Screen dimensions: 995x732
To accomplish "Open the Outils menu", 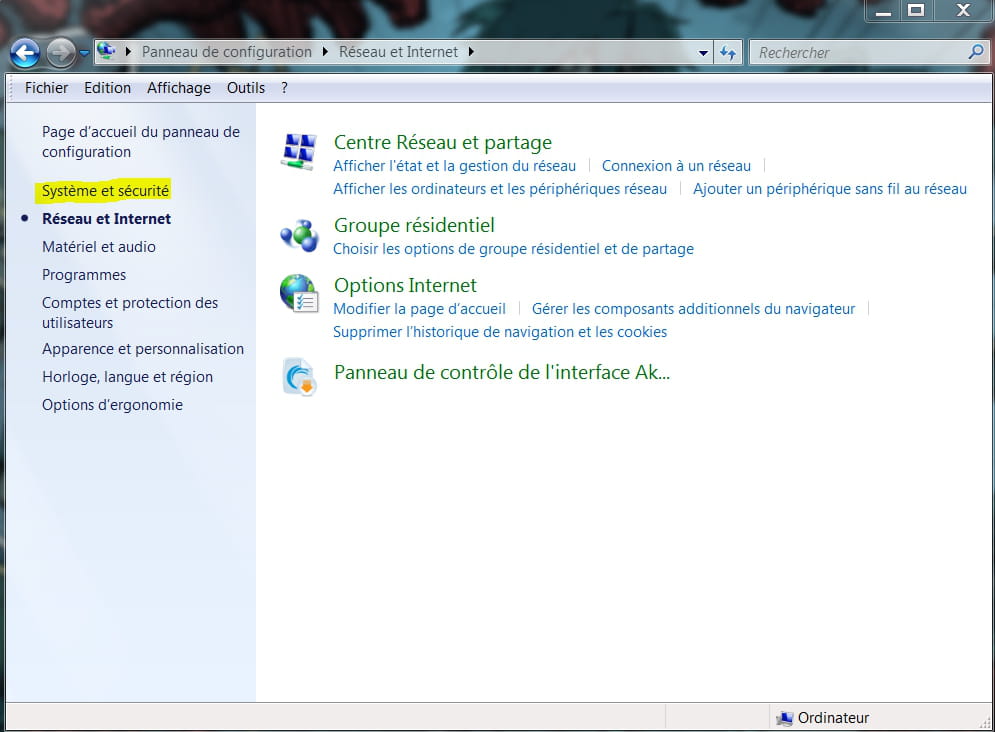I will pos(246,88).
